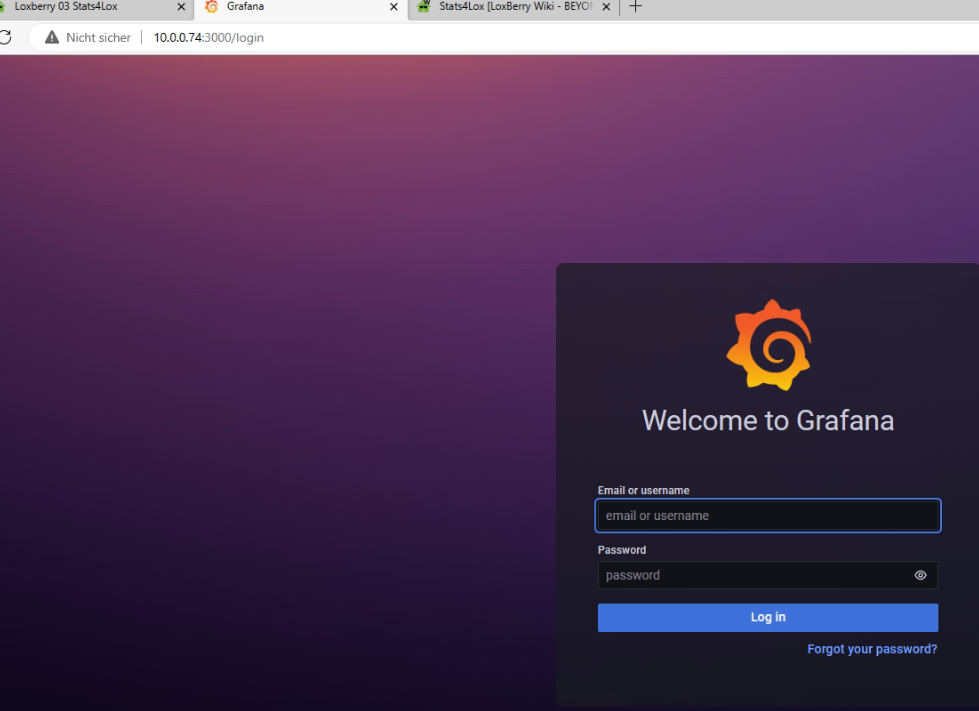Open a new browser tab
979x711 pixels.
pos(636,7)
